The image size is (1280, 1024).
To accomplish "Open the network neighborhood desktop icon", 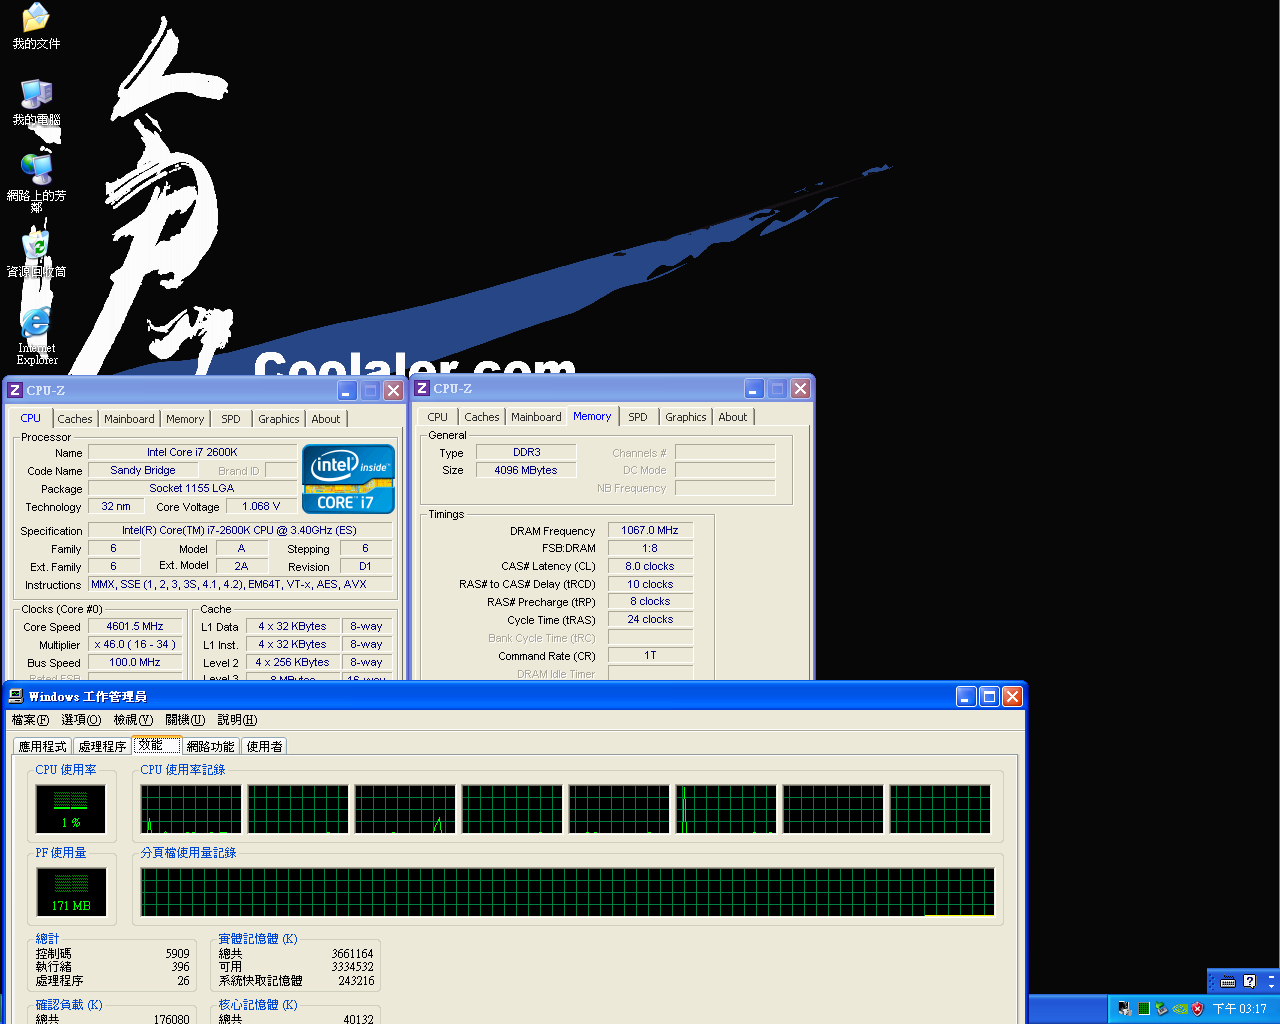I will click(36, 182).
